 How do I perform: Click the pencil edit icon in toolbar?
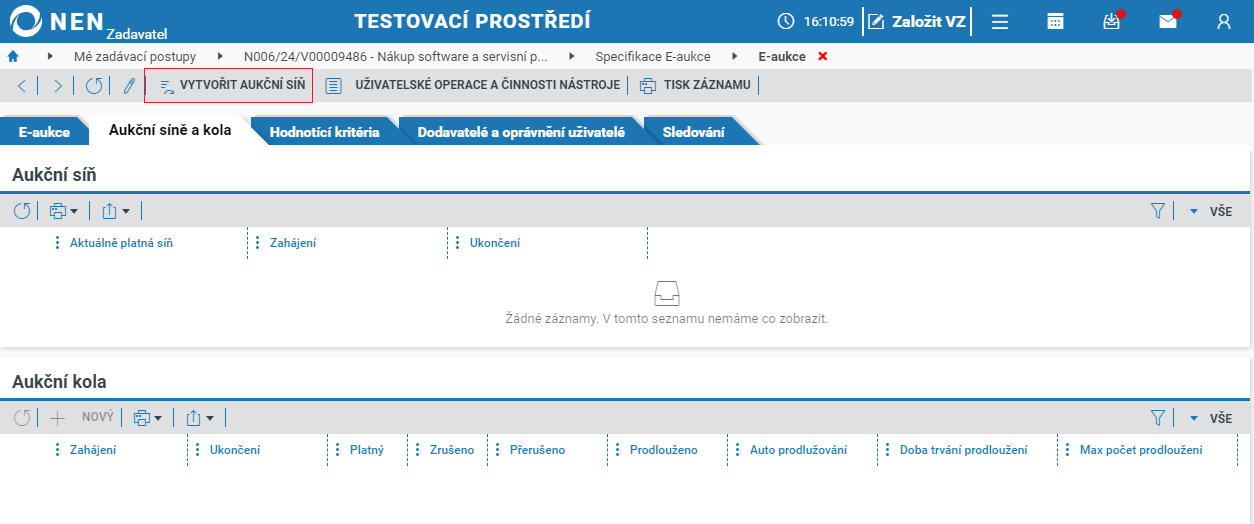[129, 85]
